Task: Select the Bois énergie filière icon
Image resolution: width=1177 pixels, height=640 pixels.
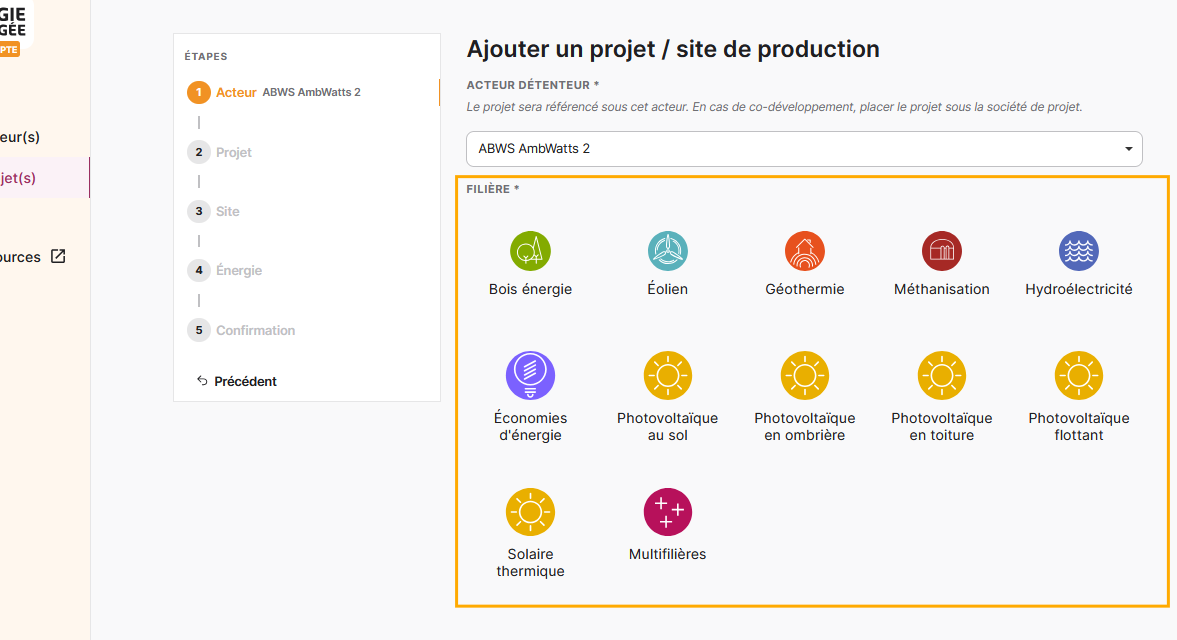Action: [530, 251]
